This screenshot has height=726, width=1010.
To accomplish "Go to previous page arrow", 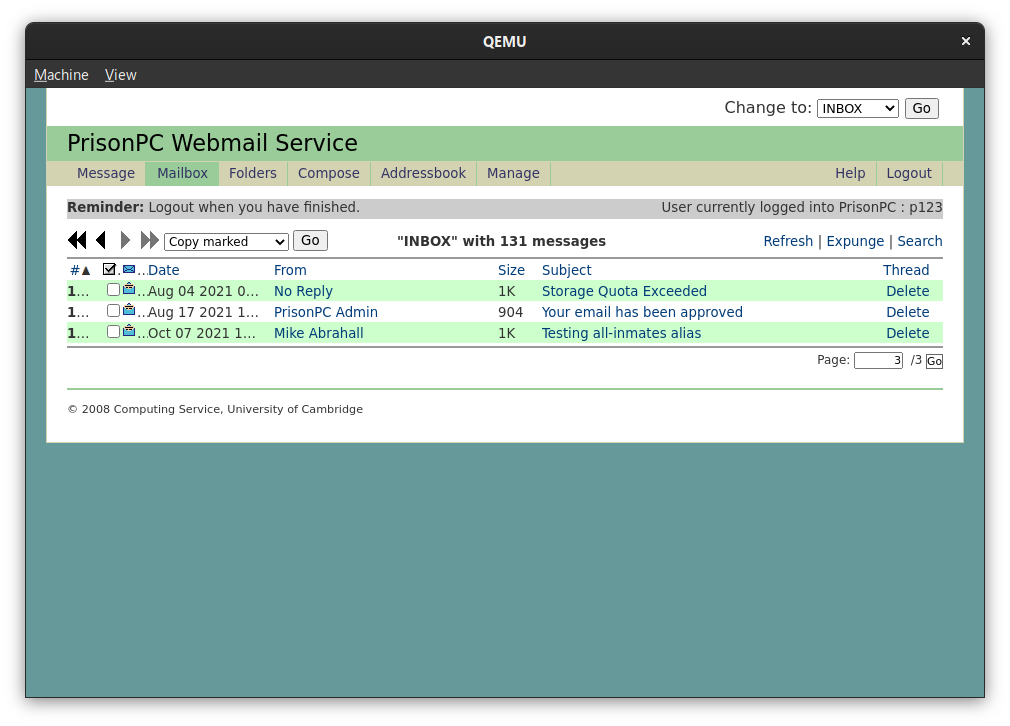I will click(x=100, y=240).
